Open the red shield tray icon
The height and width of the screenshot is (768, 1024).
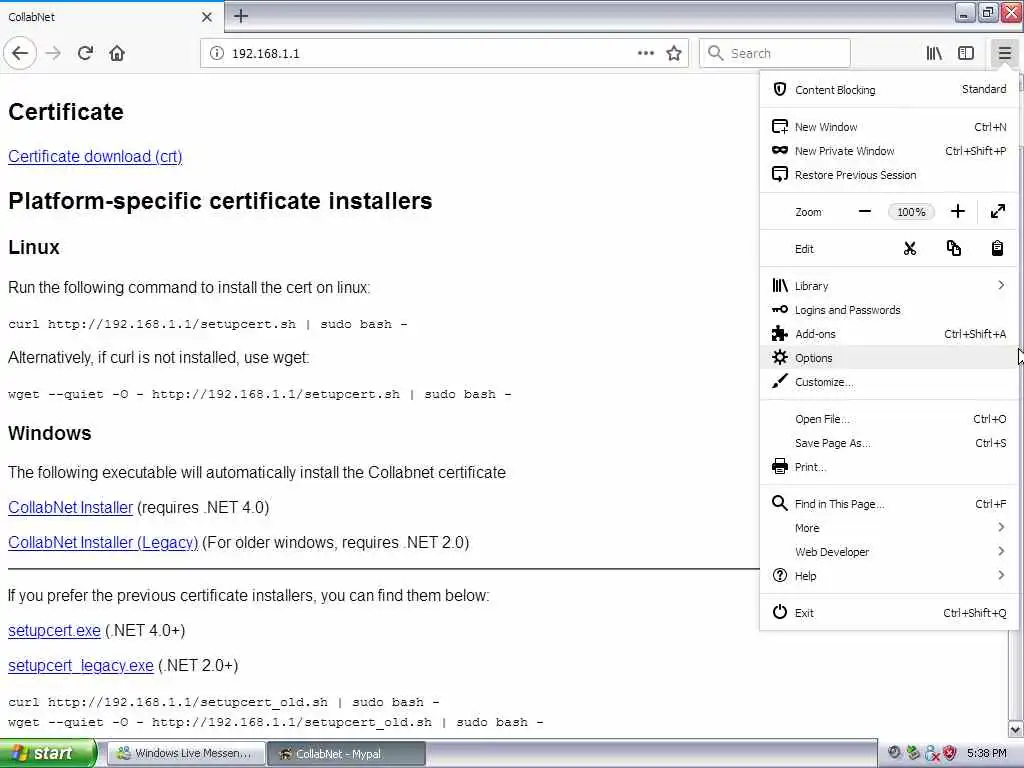click(x=950, y=753)
